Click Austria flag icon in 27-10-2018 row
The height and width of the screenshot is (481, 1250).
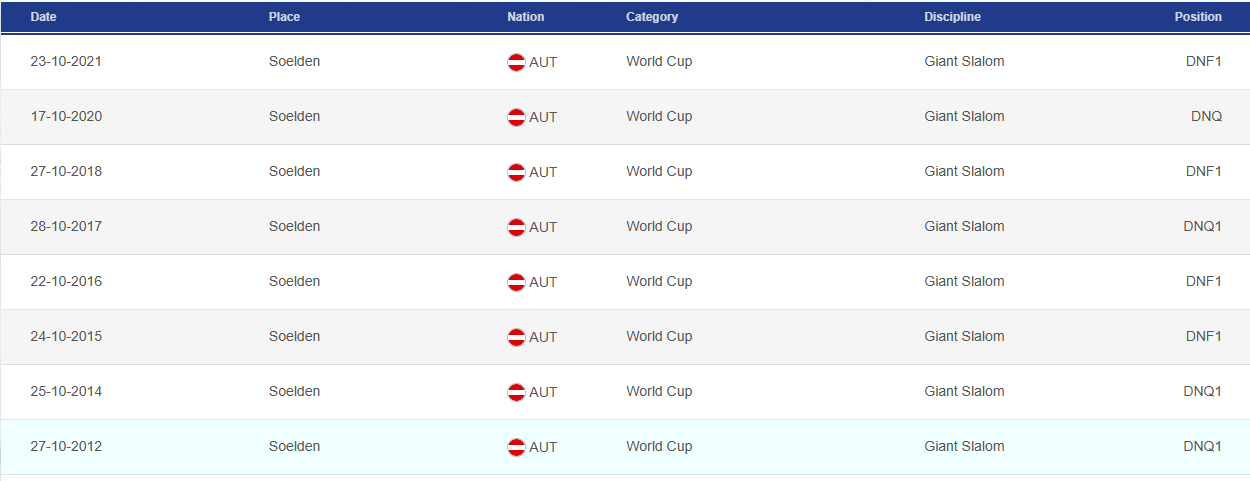(517, 172)
